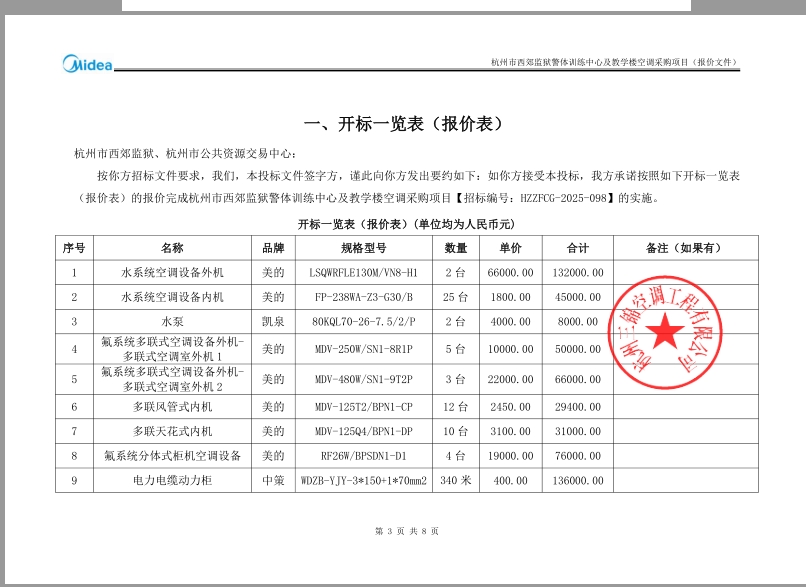Click the bid number "HZZFCG-2025-098" in the paragraph
The image size is (806, 587).
(x=563, y=198)
